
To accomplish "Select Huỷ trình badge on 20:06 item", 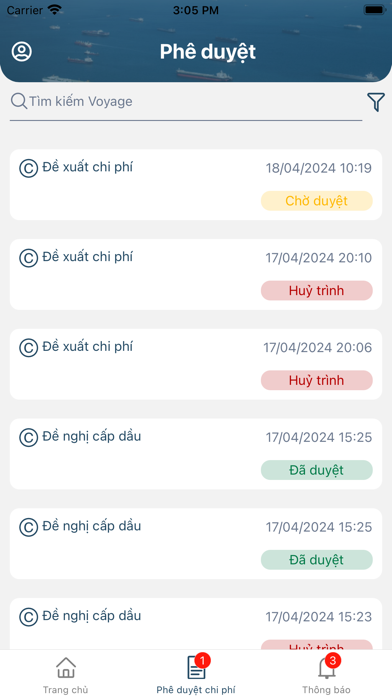I will (x=317, y=380).
